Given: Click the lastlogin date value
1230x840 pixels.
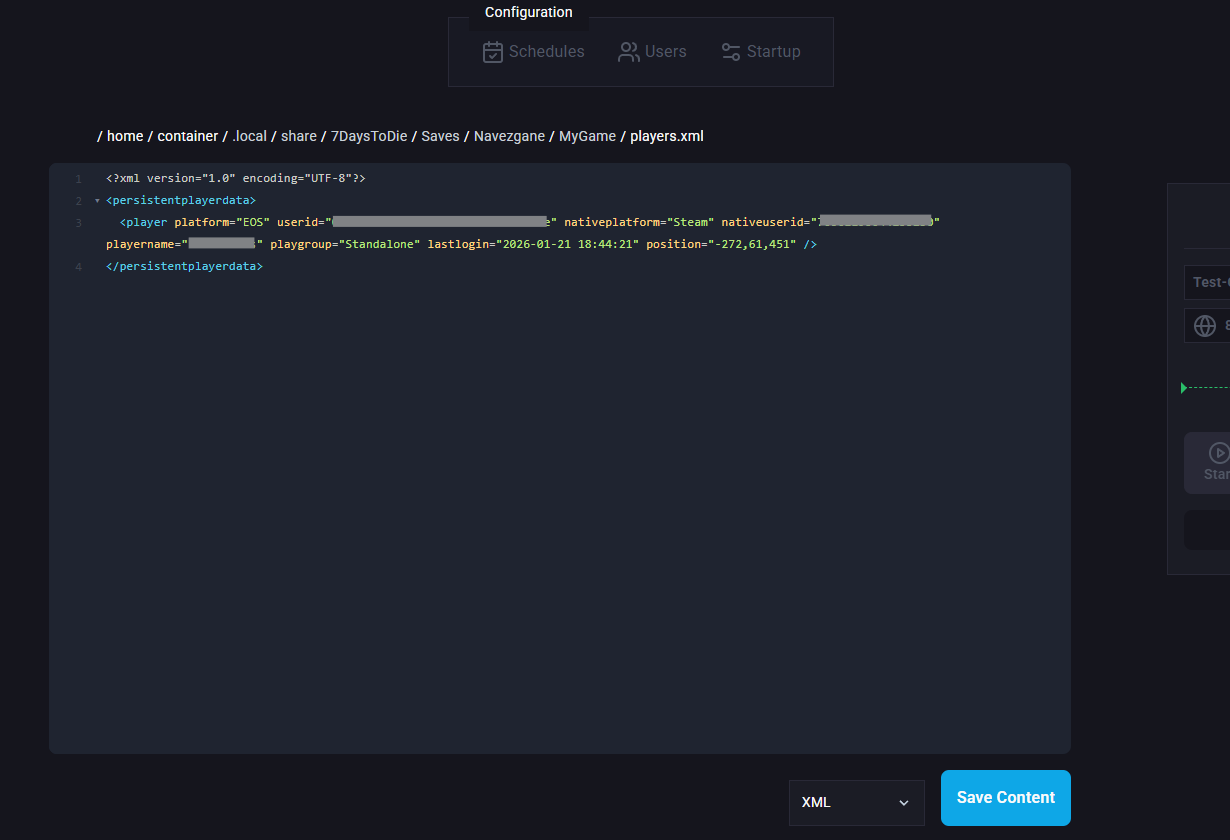Looking at the screenshot, I should click(x=567, y=244).
